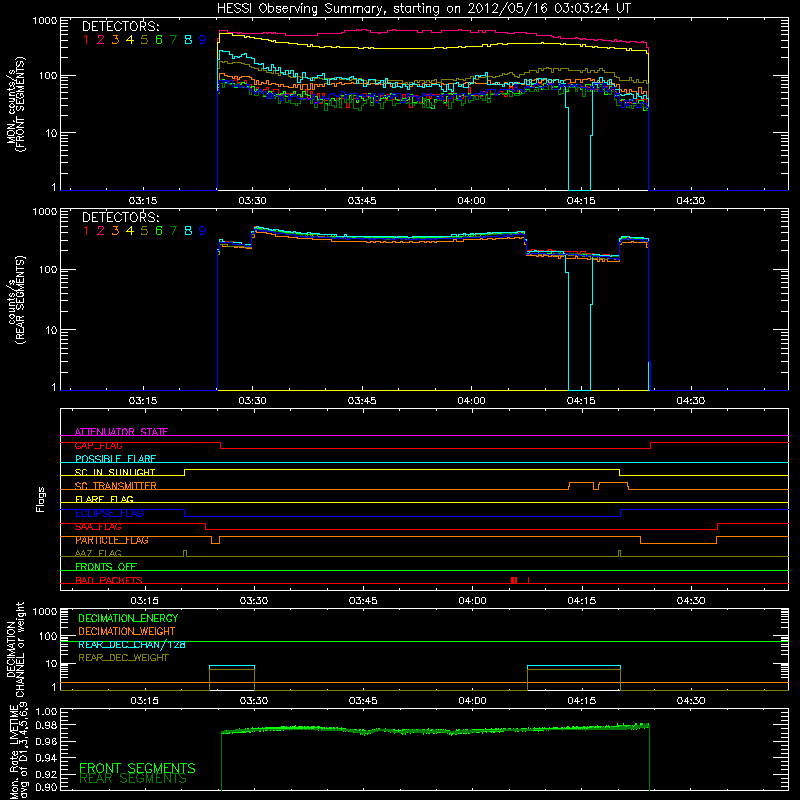Click the SC_TRANSMITTER flag label

point(116,486)
